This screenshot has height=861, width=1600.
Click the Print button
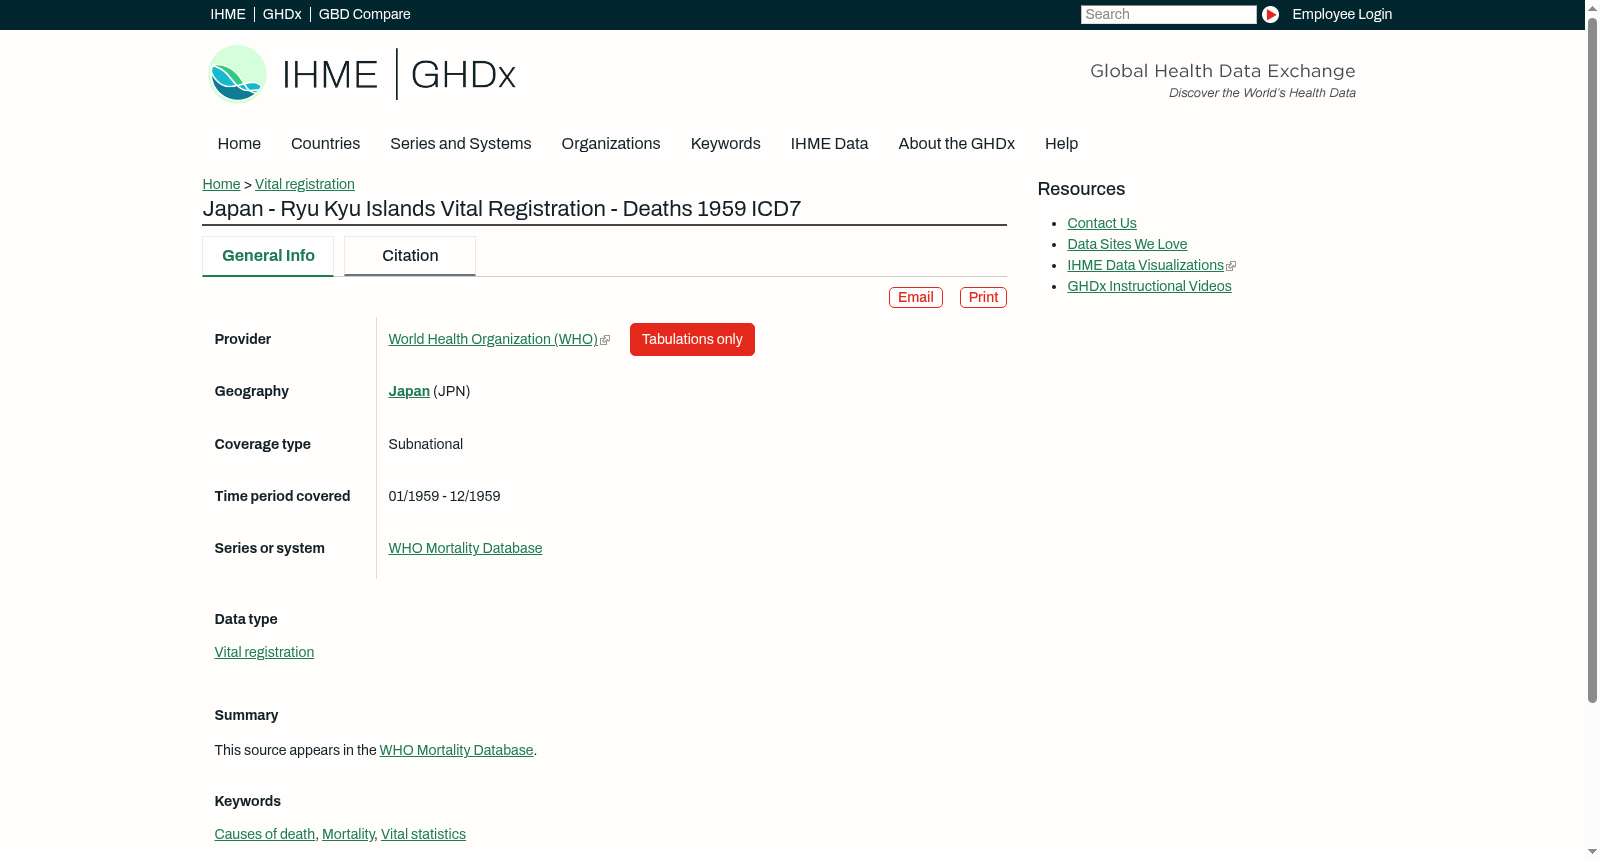983,297
